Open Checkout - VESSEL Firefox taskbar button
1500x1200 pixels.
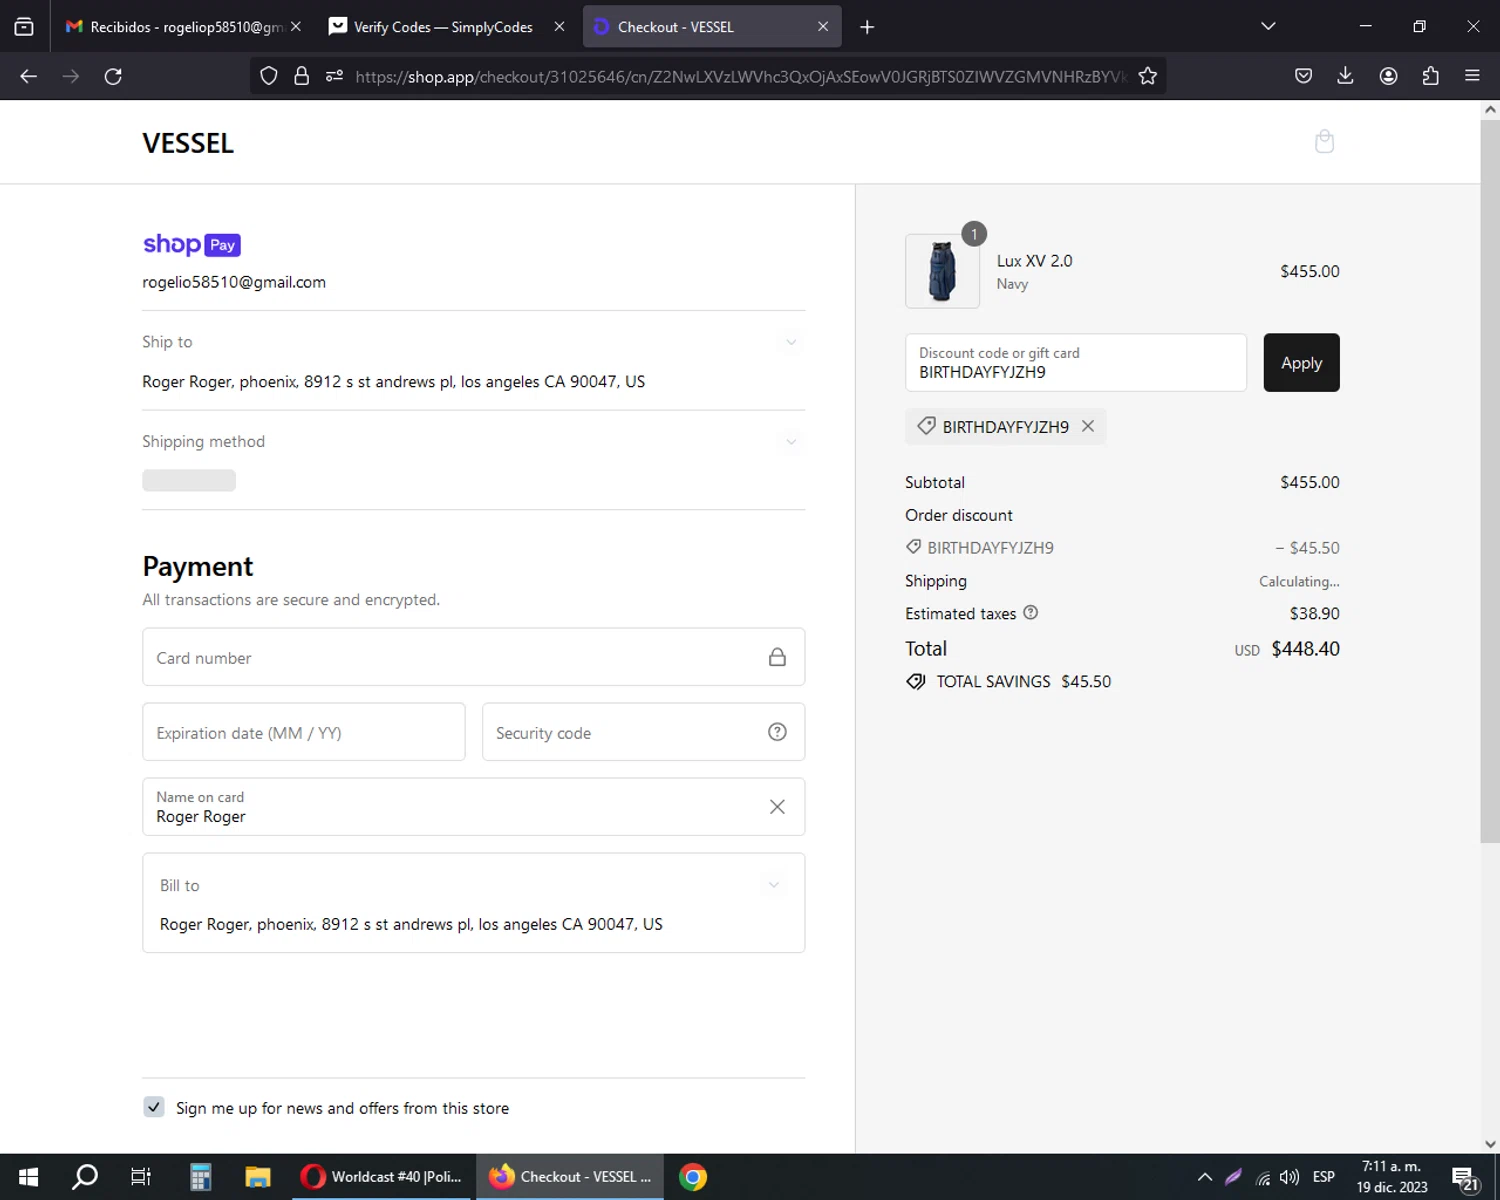[x=570, y=1177]
